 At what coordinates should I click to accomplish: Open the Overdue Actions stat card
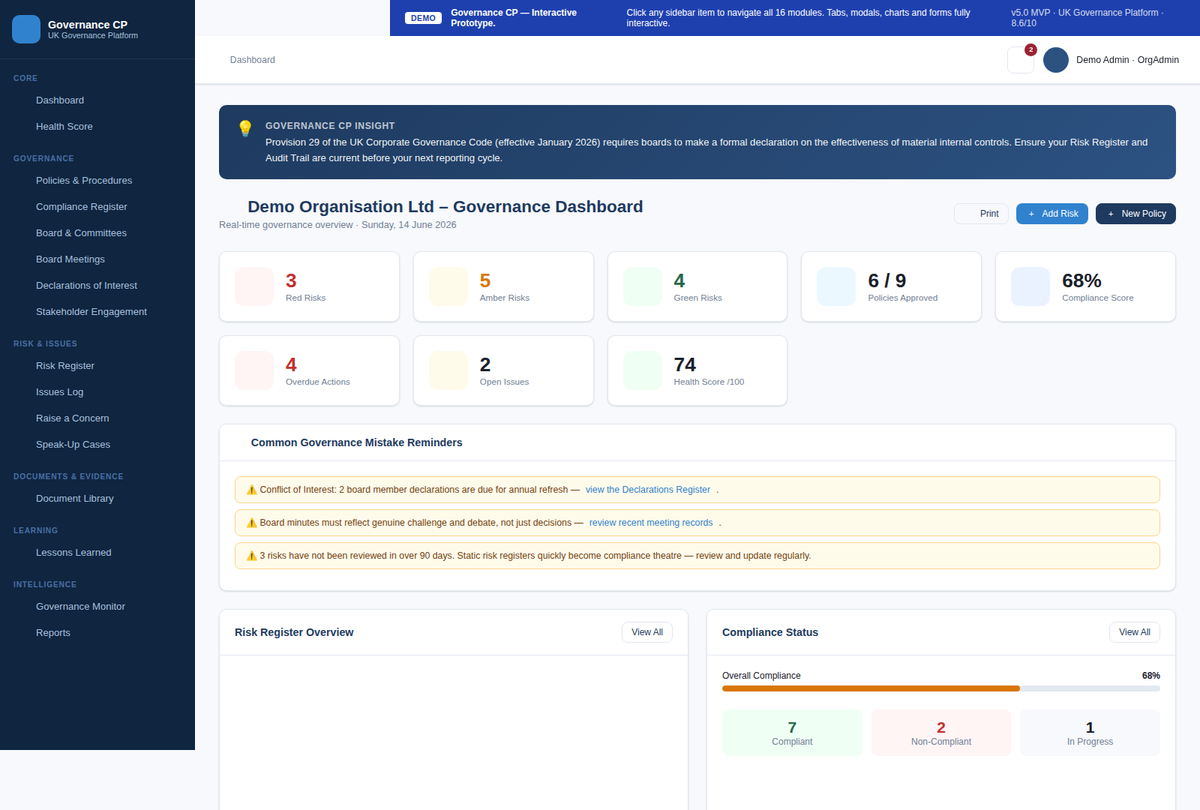pos(309,370)
